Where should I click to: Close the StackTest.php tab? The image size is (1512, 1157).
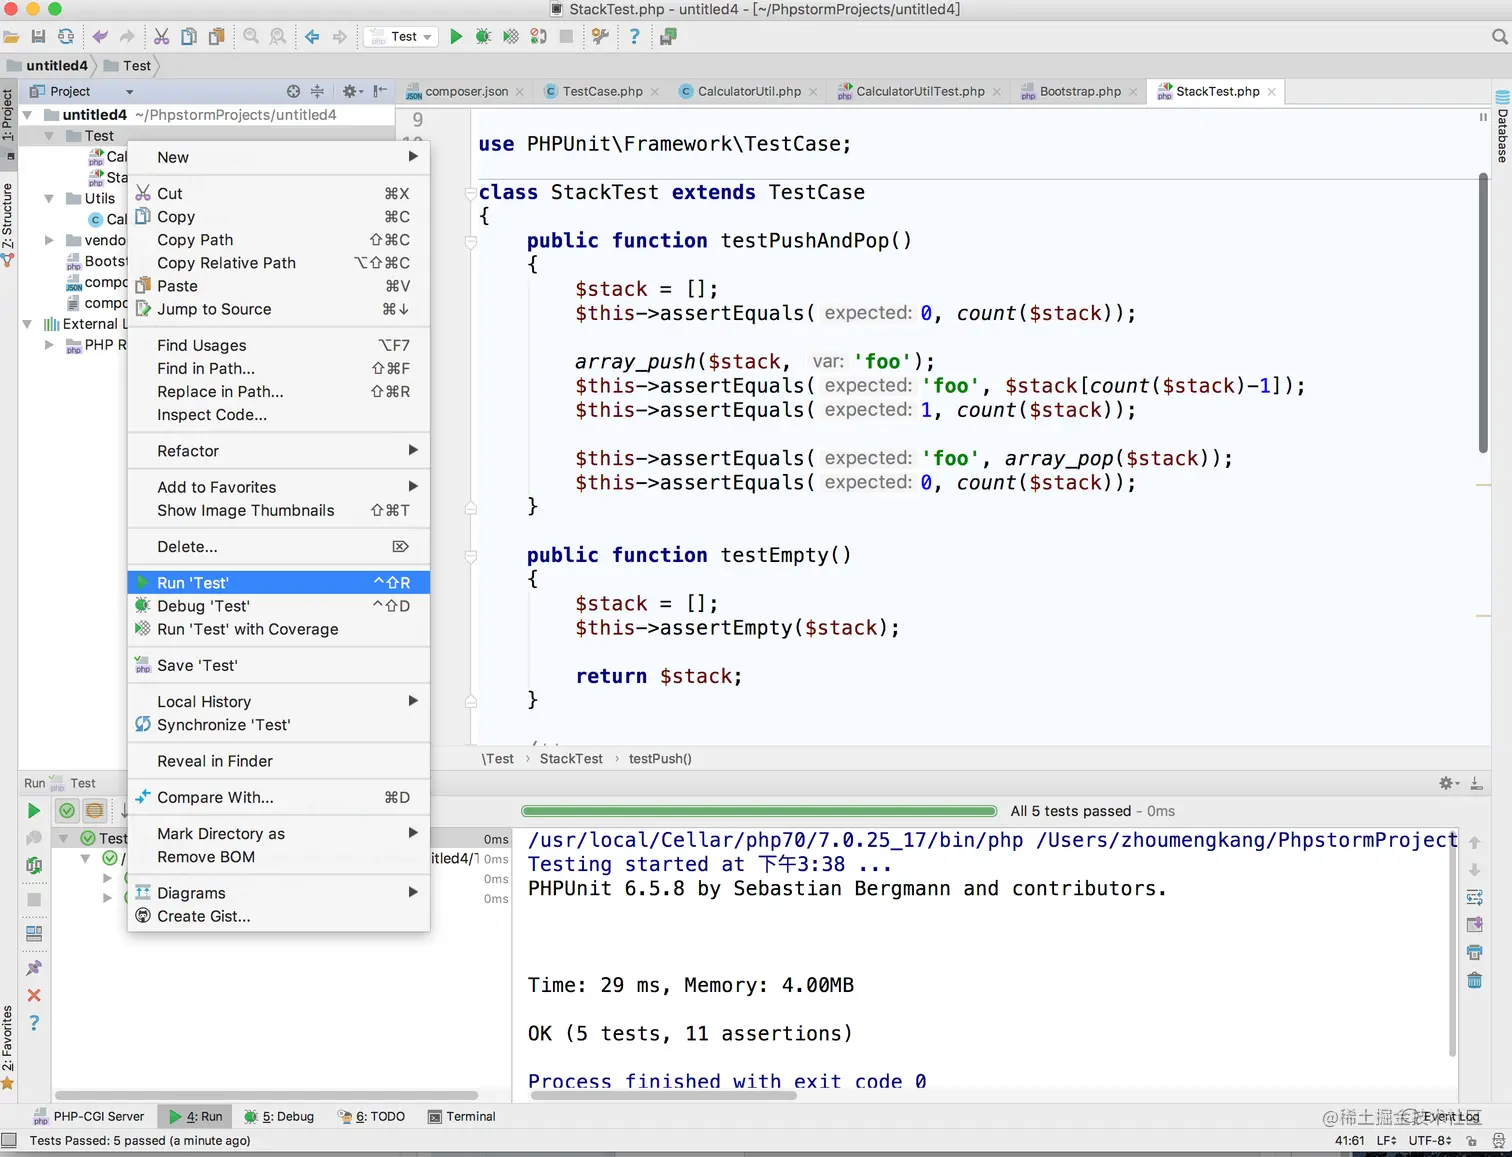tap(1272, 91)
